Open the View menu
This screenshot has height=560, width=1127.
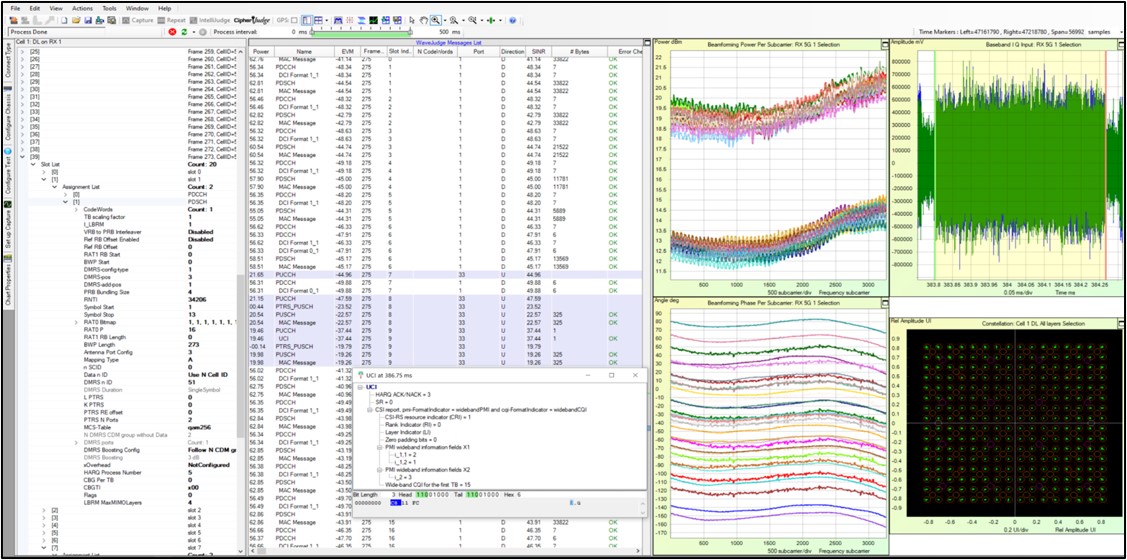pyautogui.click(x=55, y=8)
